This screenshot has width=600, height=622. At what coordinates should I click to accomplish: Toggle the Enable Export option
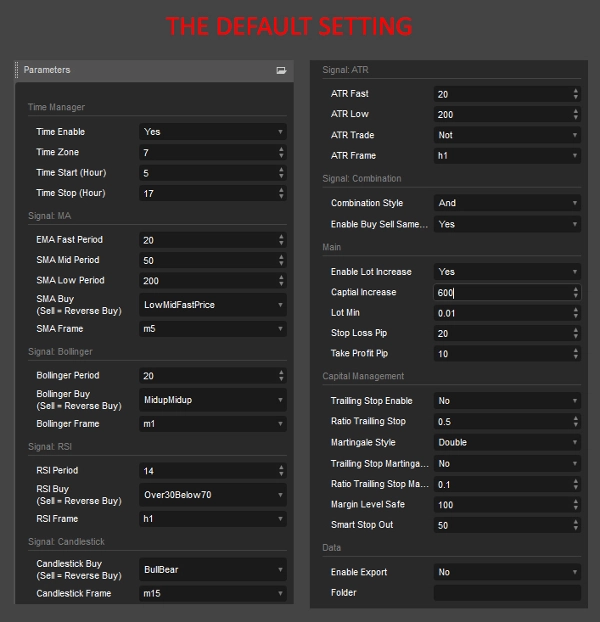(x=506, y=573)
